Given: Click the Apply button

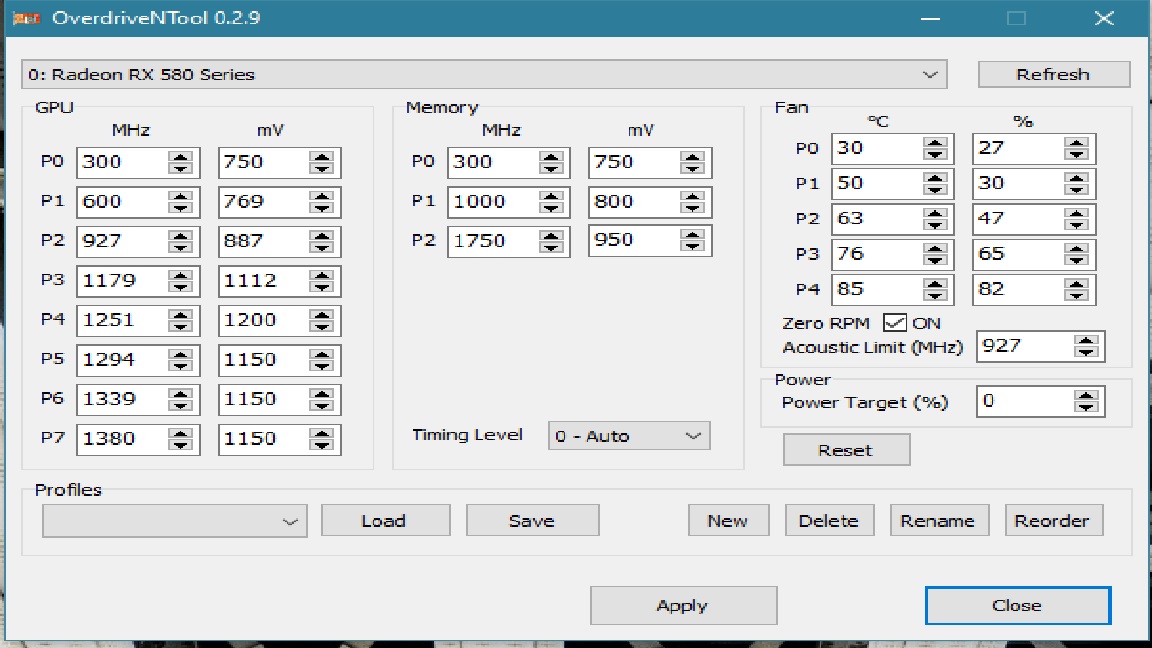Looking at the screenshot, I should [683, 605].
